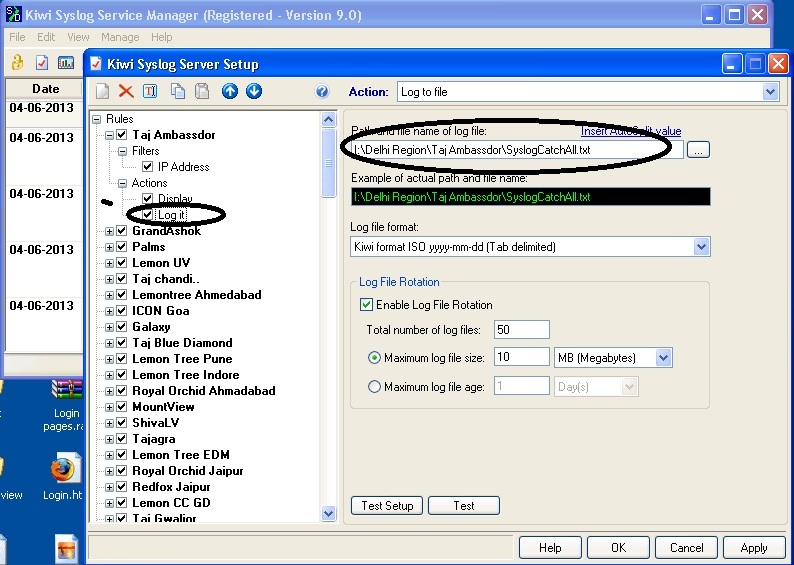Expand the Royal Orchid Jaipur rule
The image size is (794, 565).
tap(109, 471)
